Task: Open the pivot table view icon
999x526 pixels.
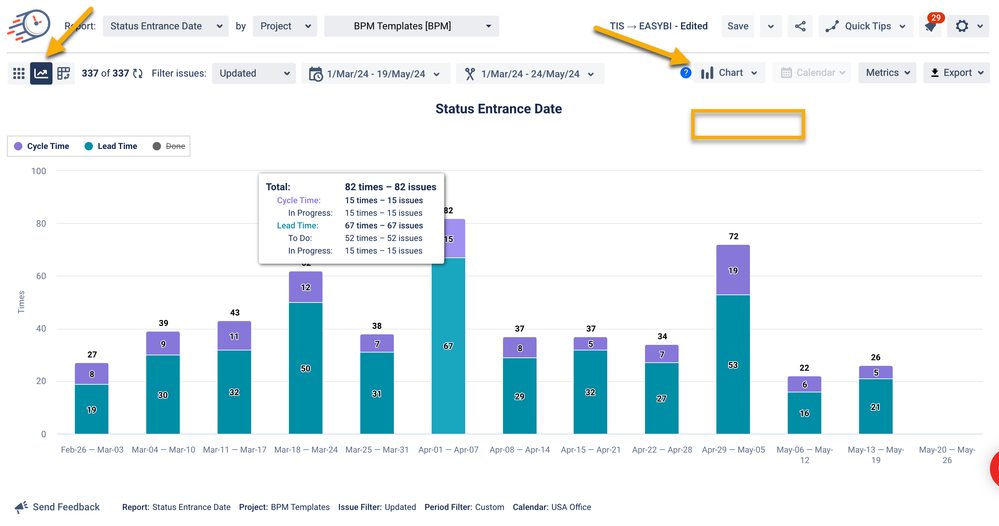Action: [64, 73]
